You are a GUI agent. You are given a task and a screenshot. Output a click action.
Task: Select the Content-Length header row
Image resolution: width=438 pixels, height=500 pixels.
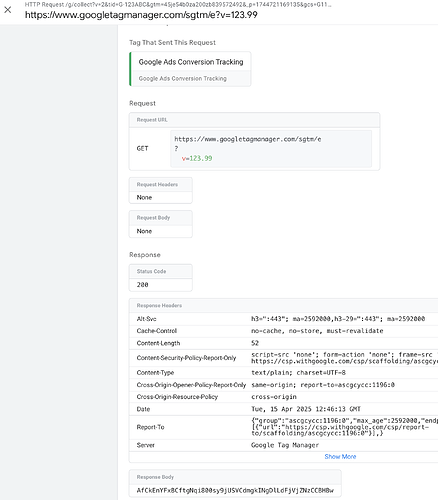tap(283, 343)
